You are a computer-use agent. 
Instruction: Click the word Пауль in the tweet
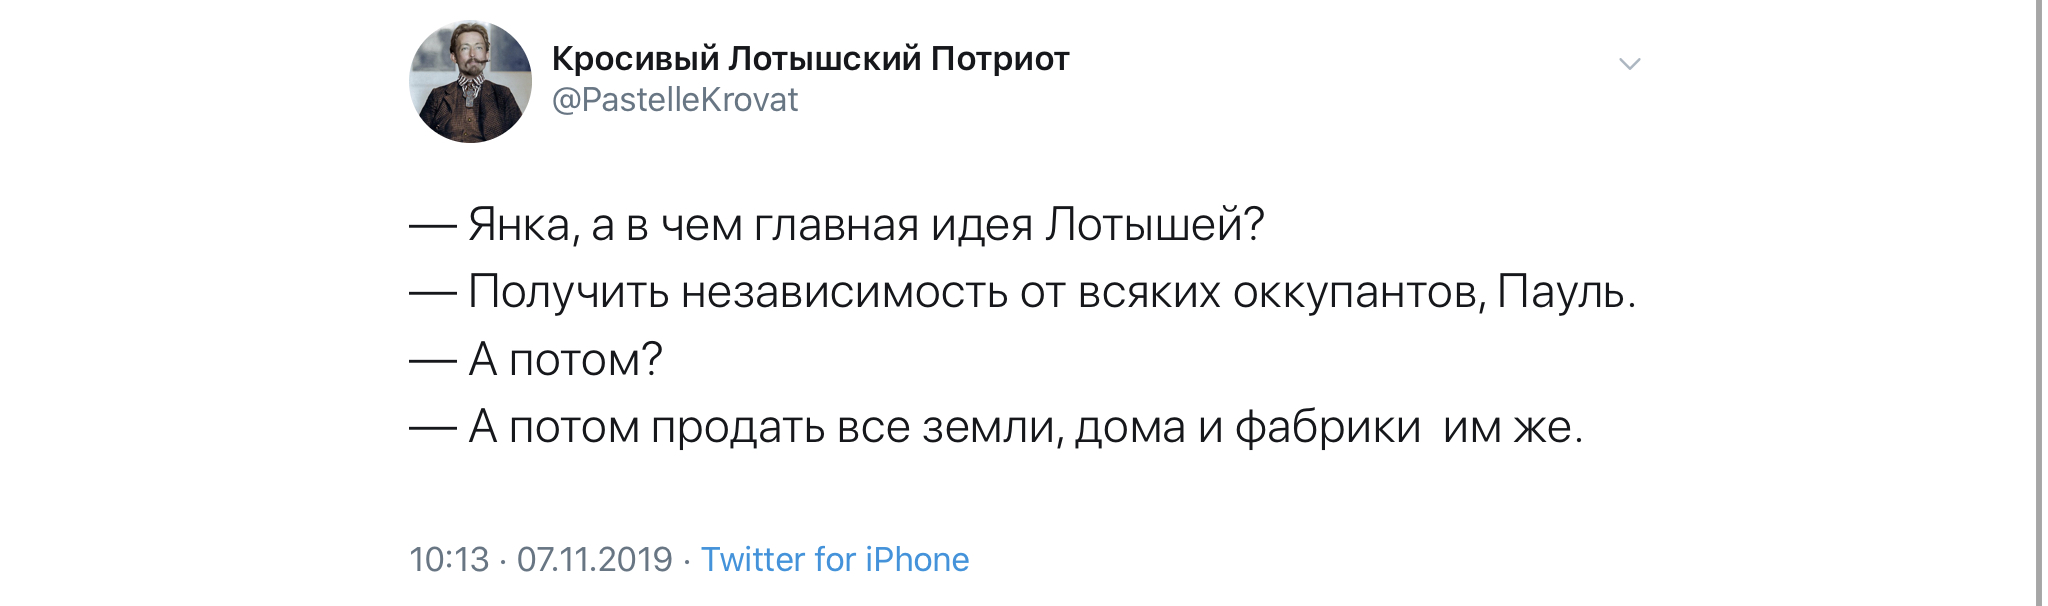[x=1560, y=292]
